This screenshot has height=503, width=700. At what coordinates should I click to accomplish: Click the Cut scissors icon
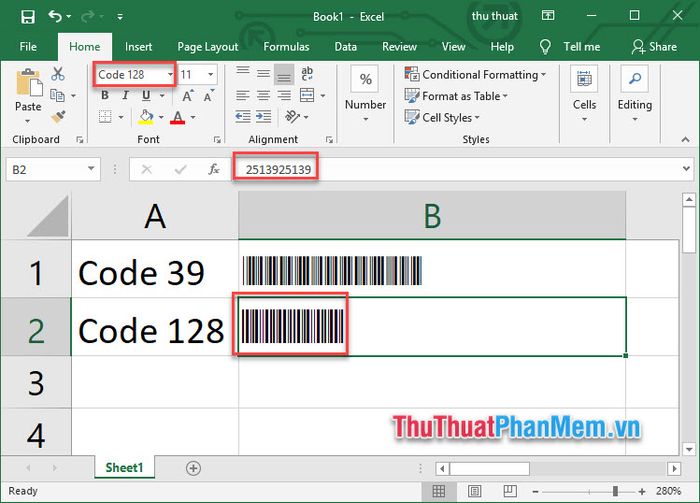58,74
